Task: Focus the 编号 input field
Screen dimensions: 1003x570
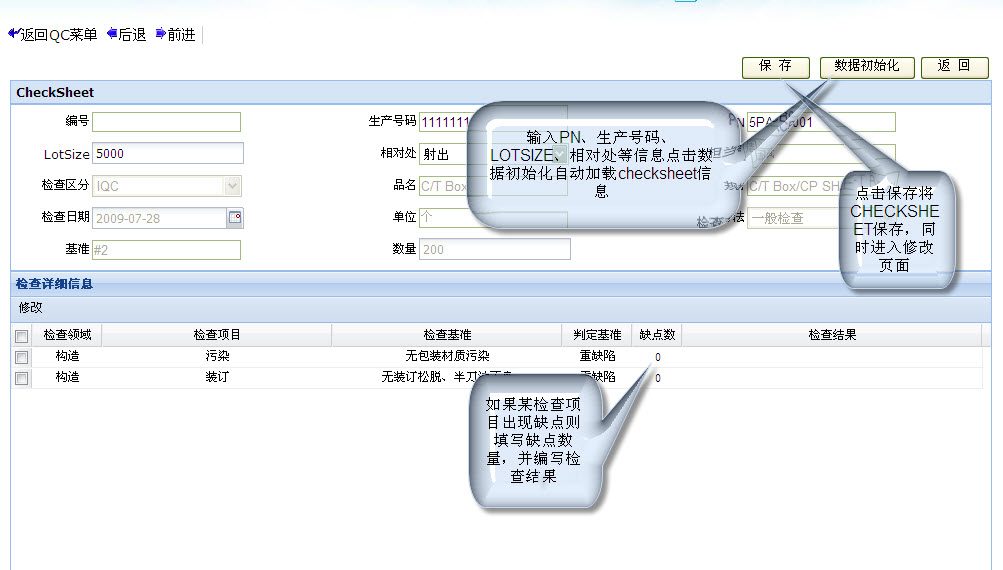Action: [166, 122]
